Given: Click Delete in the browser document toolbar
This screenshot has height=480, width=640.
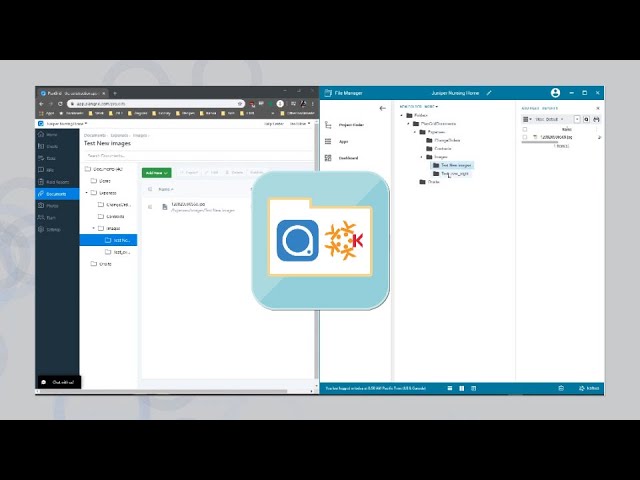Looking at the screenshot, I should [234, 173].
